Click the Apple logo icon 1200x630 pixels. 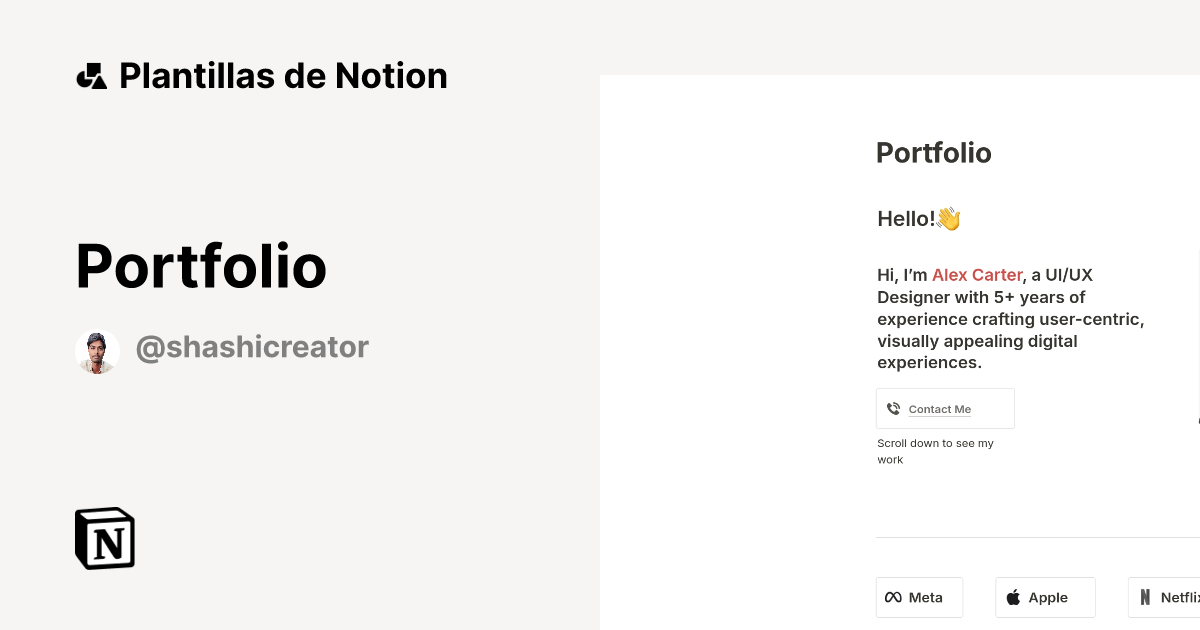(1013, 597)
